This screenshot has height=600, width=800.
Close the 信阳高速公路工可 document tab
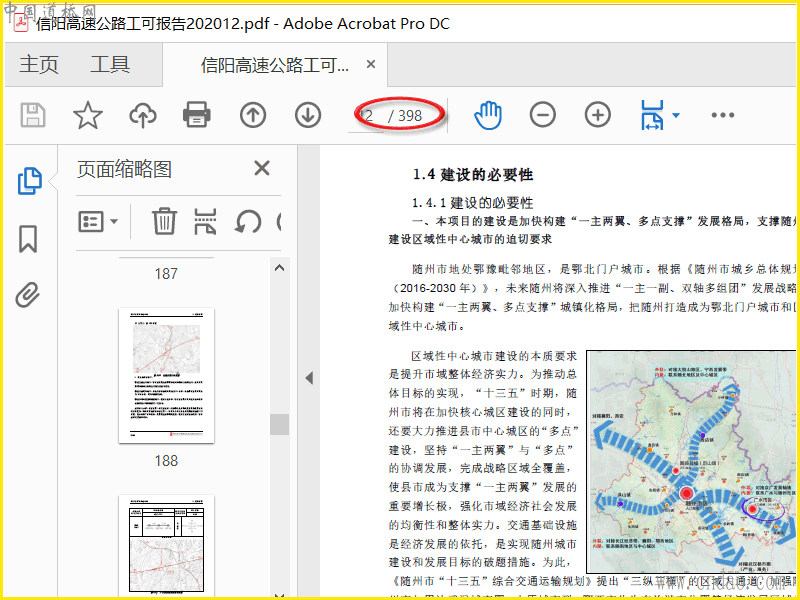(x=371, y=64)
